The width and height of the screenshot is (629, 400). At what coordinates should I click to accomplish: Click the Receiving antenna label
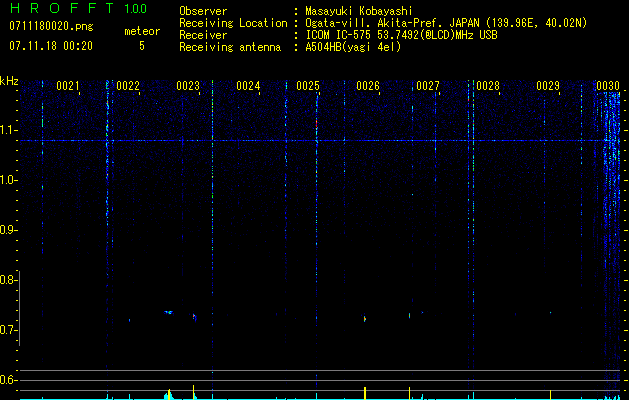coord(230,47)
